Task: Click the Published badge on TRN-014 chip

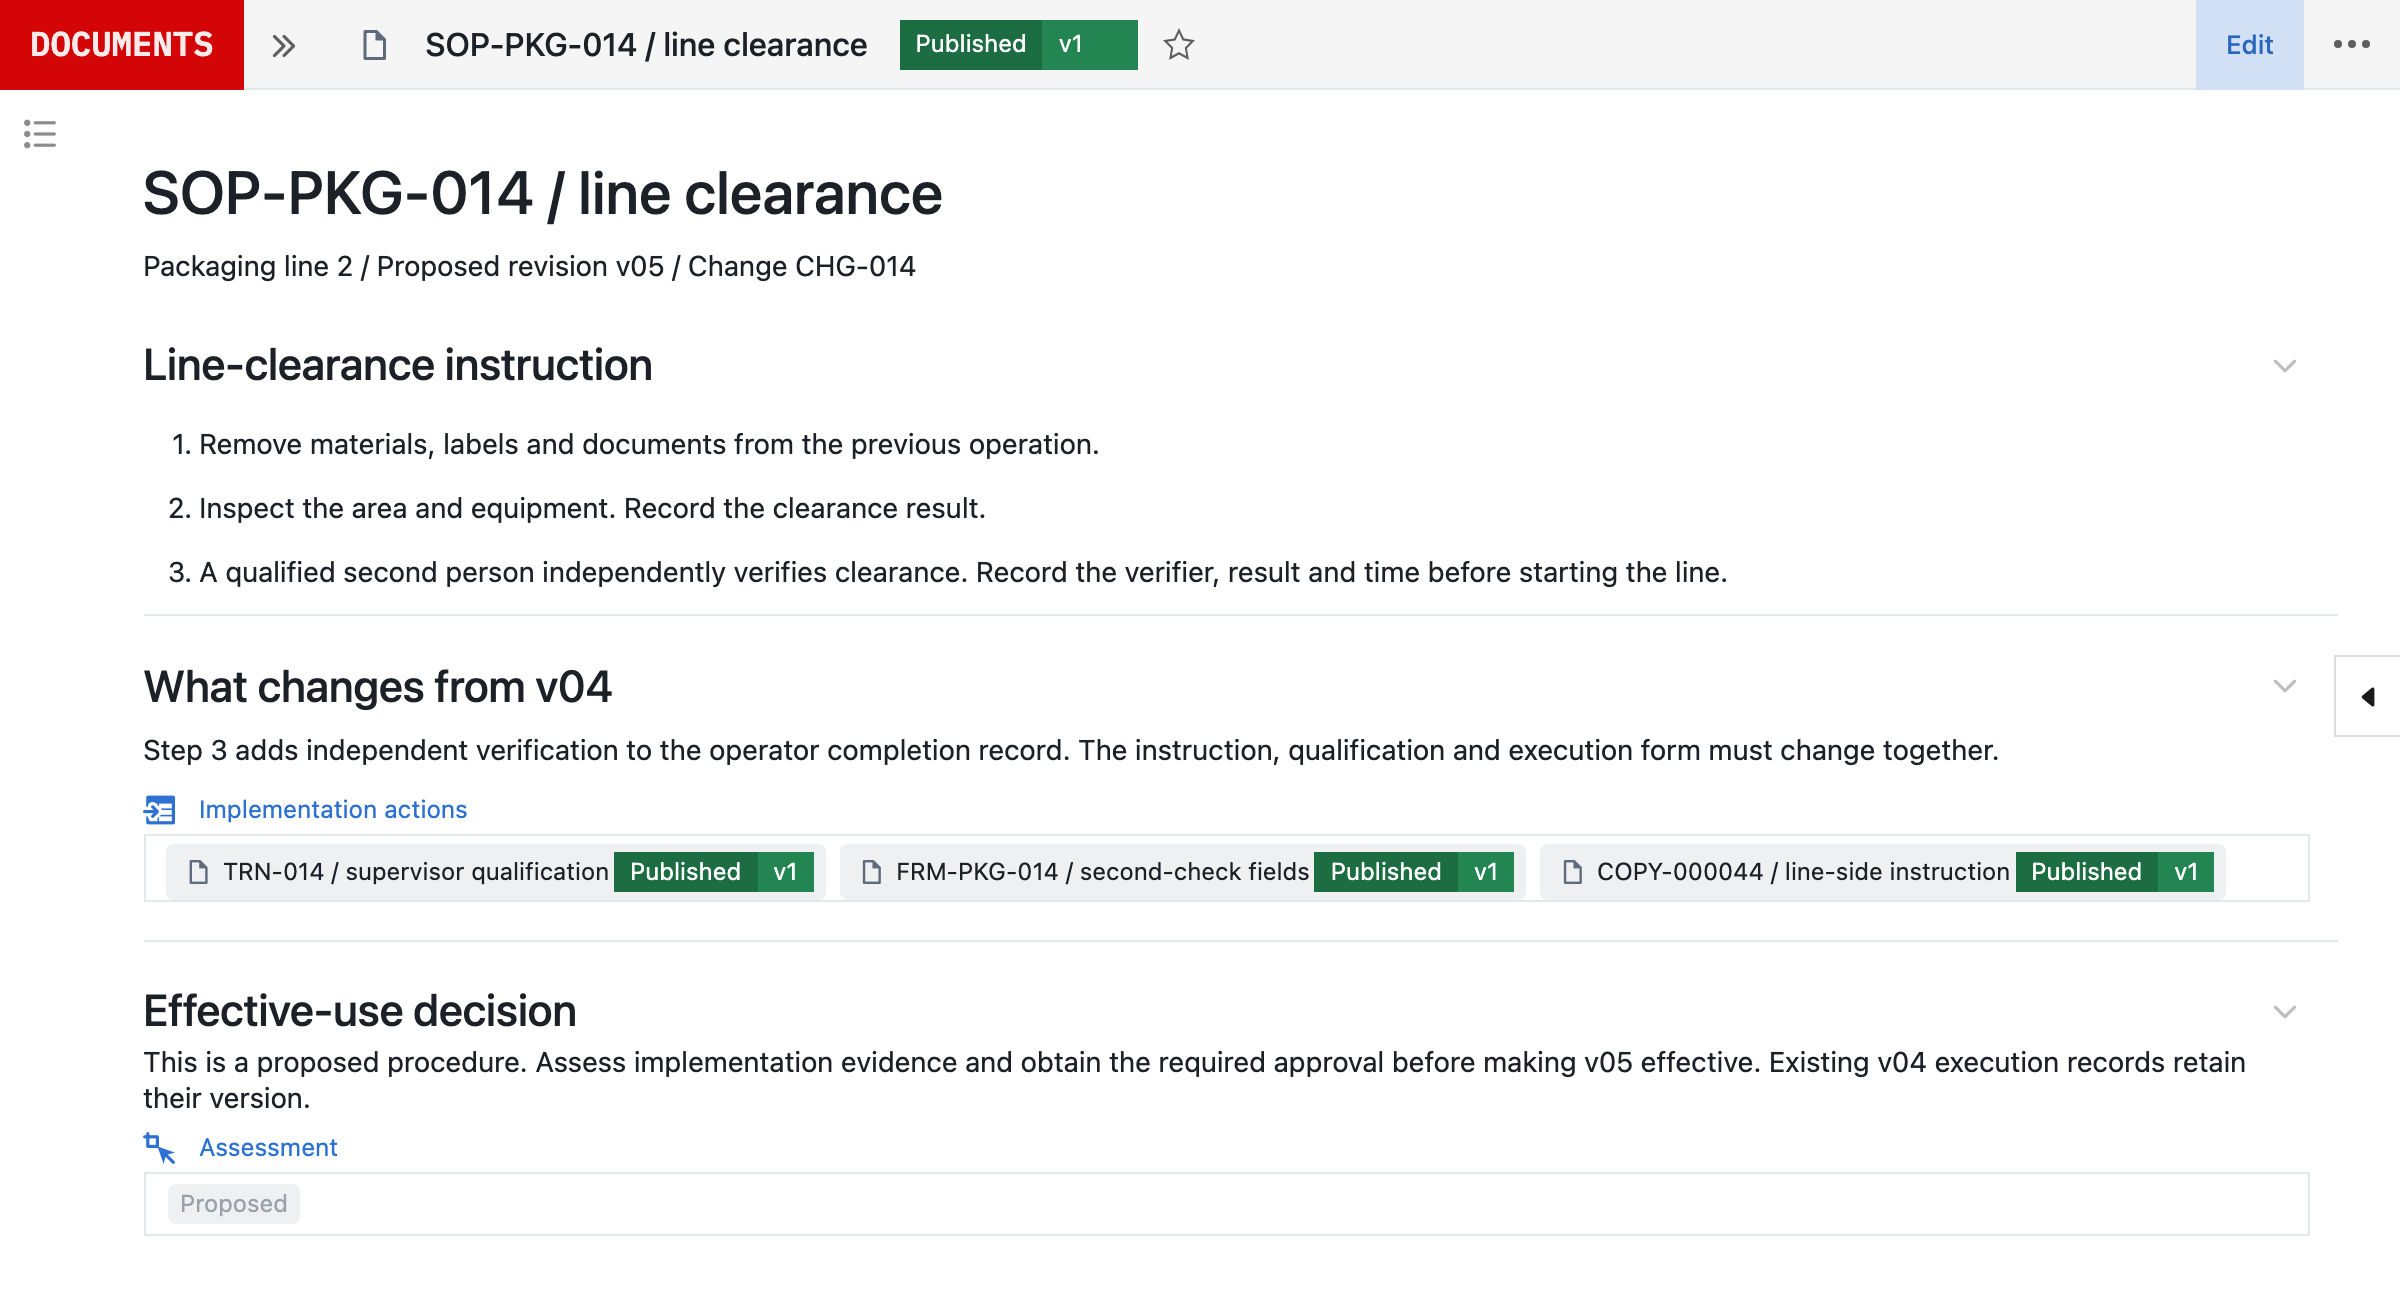Action: pyautogui.click(x=685, y=872)
